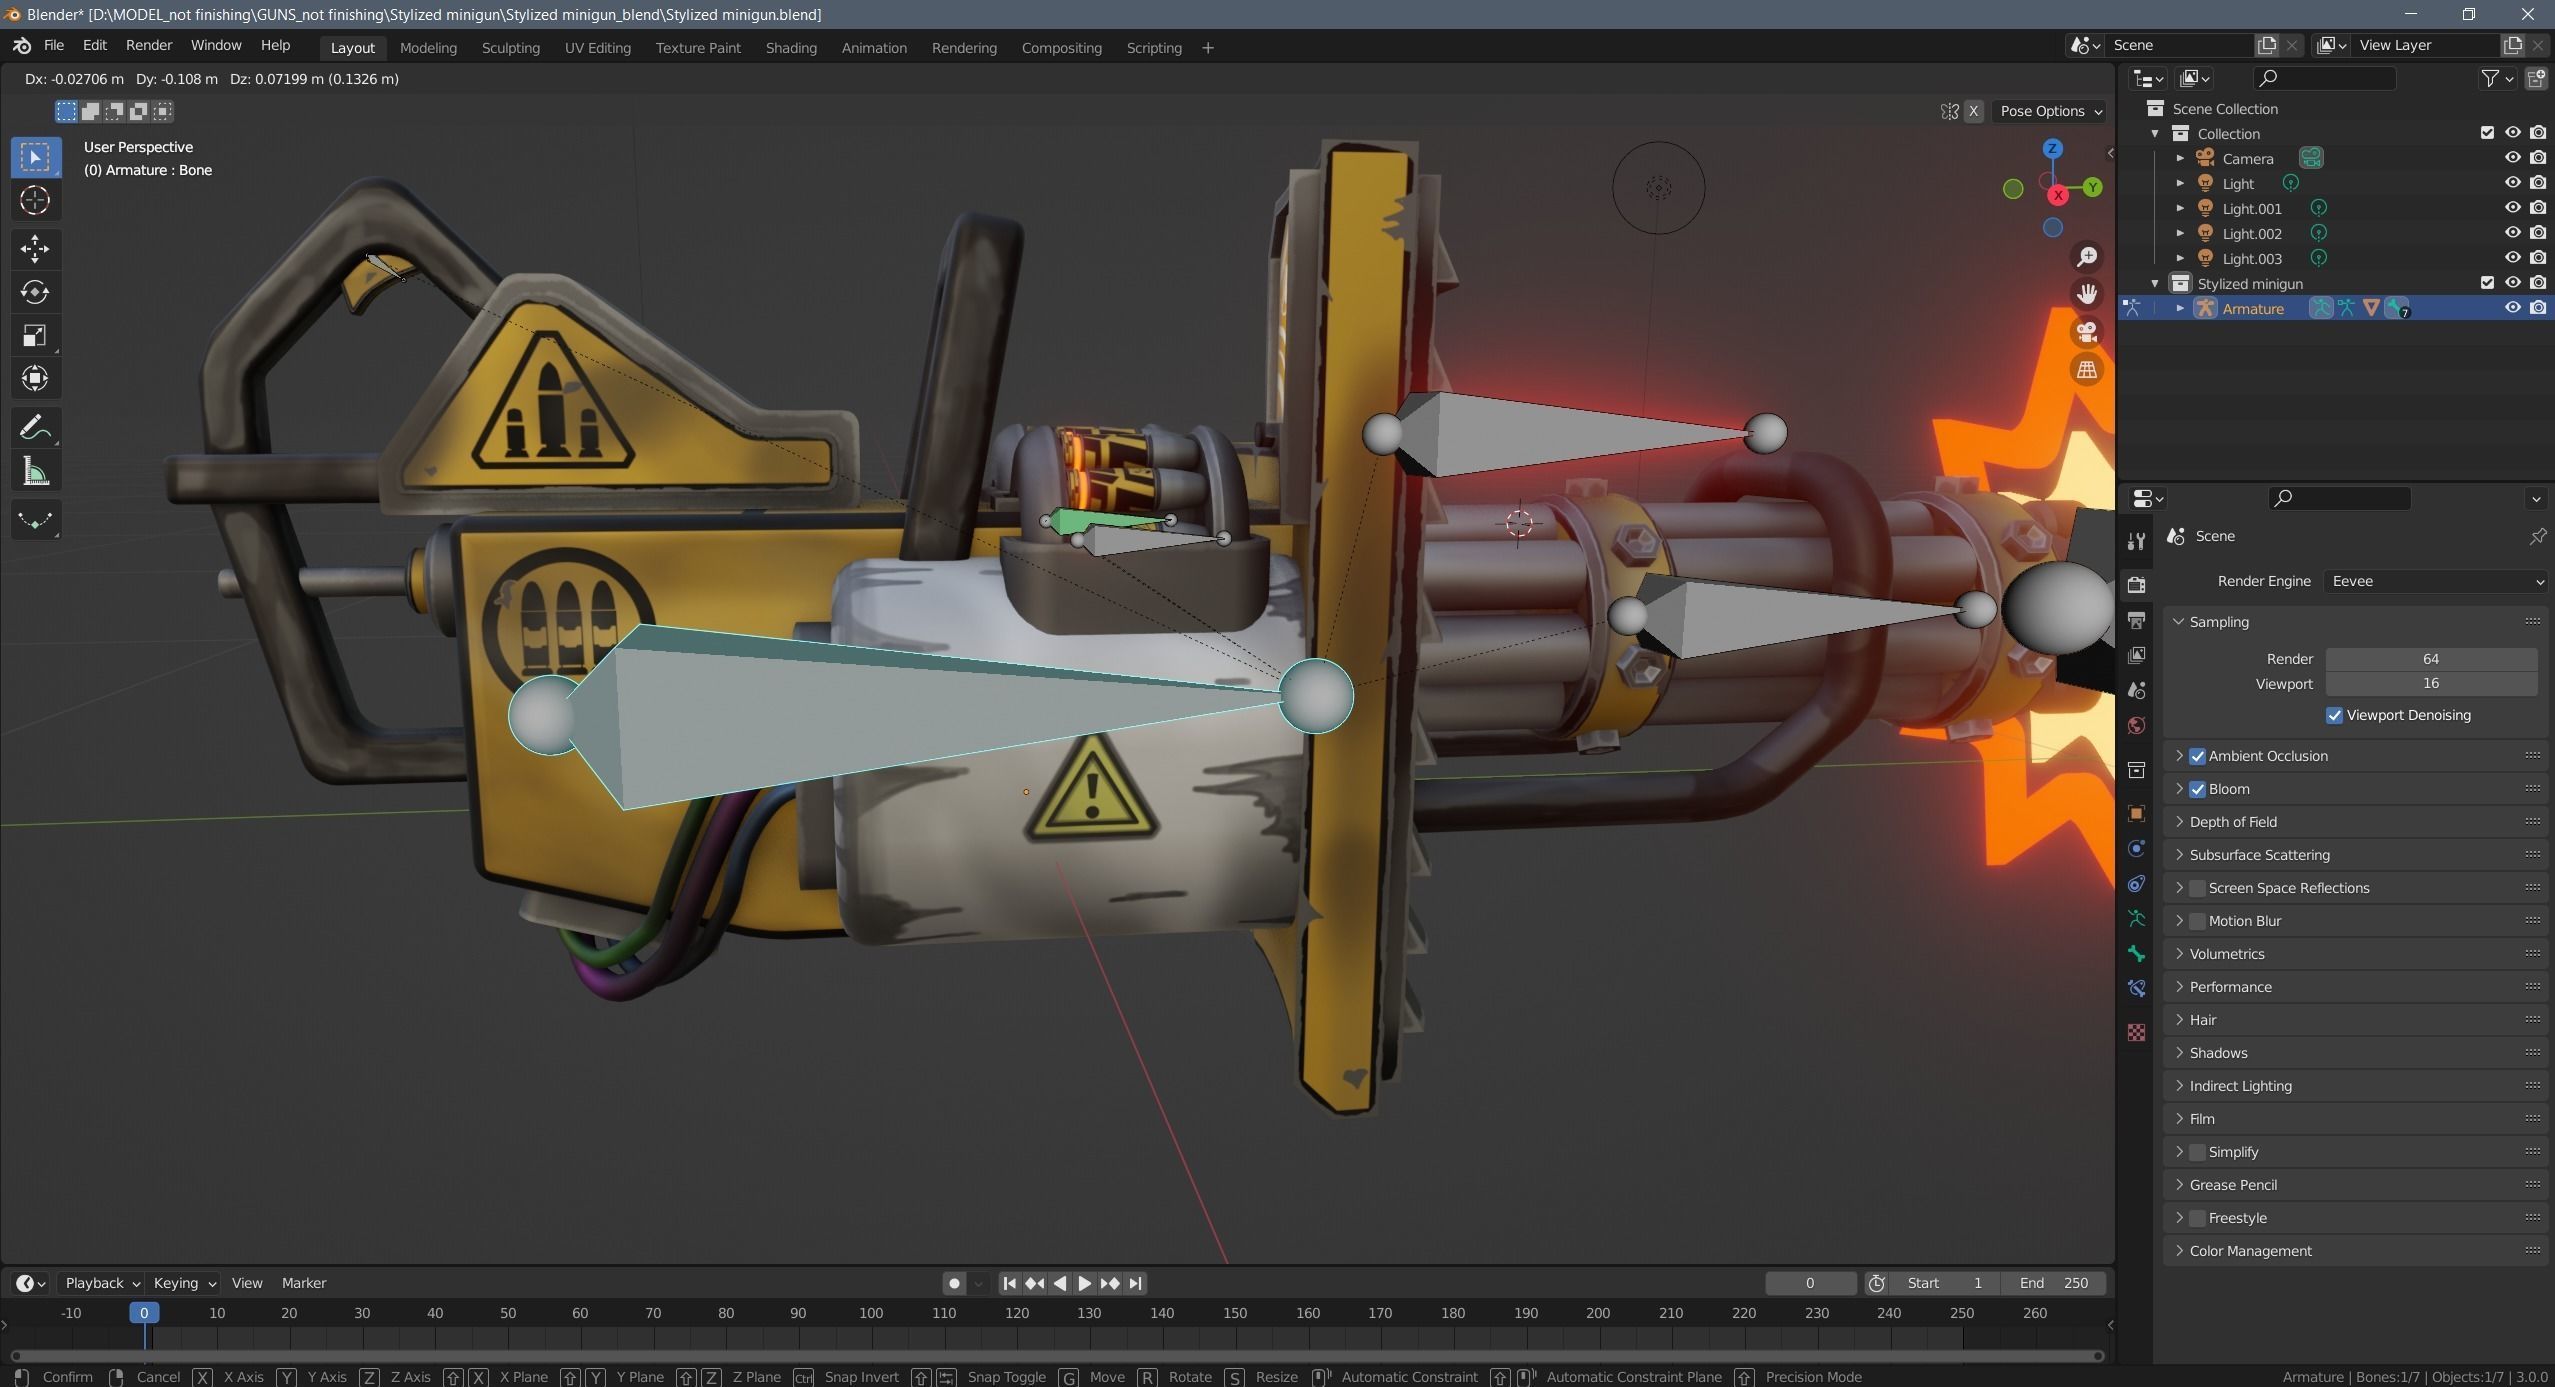Open Object properties tab
Screen dimensions: 2555x1387
click(x=2136, y=813)
